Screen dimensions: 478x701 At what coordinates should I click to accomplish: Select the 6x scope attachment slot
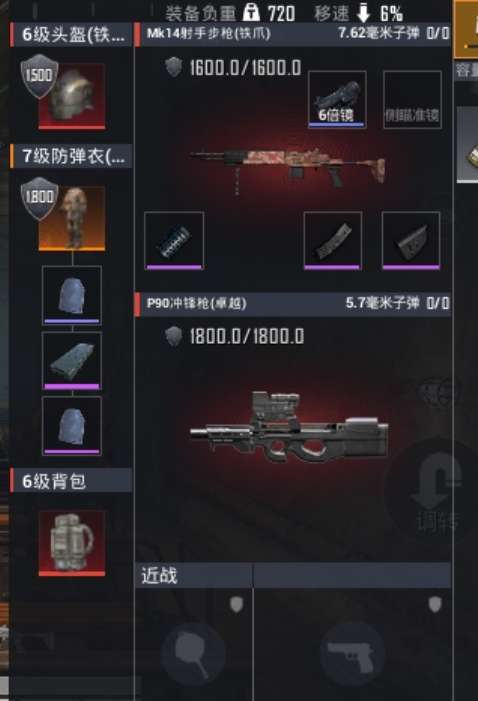tap(337, 99)
